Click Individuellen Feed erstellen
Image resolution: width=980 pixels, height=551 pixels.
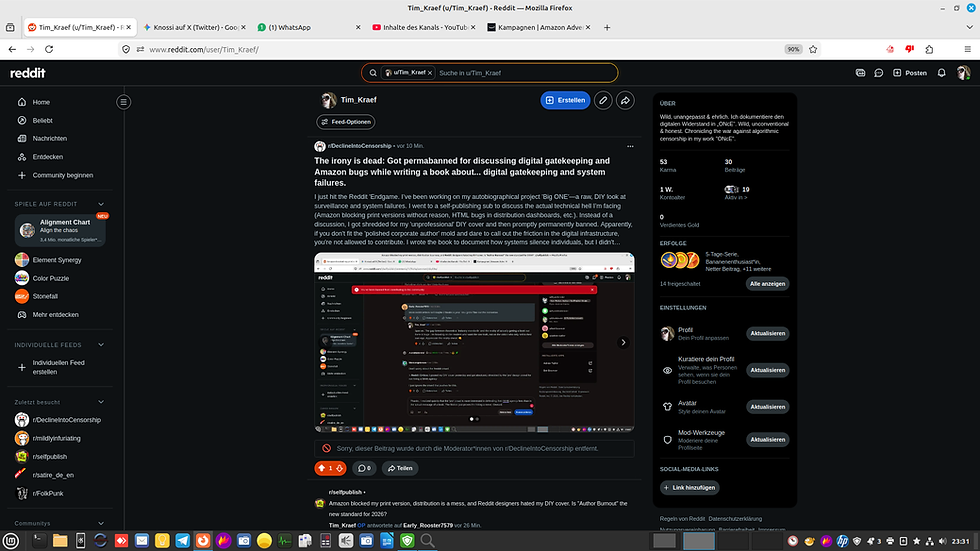[x=58, y=367]
